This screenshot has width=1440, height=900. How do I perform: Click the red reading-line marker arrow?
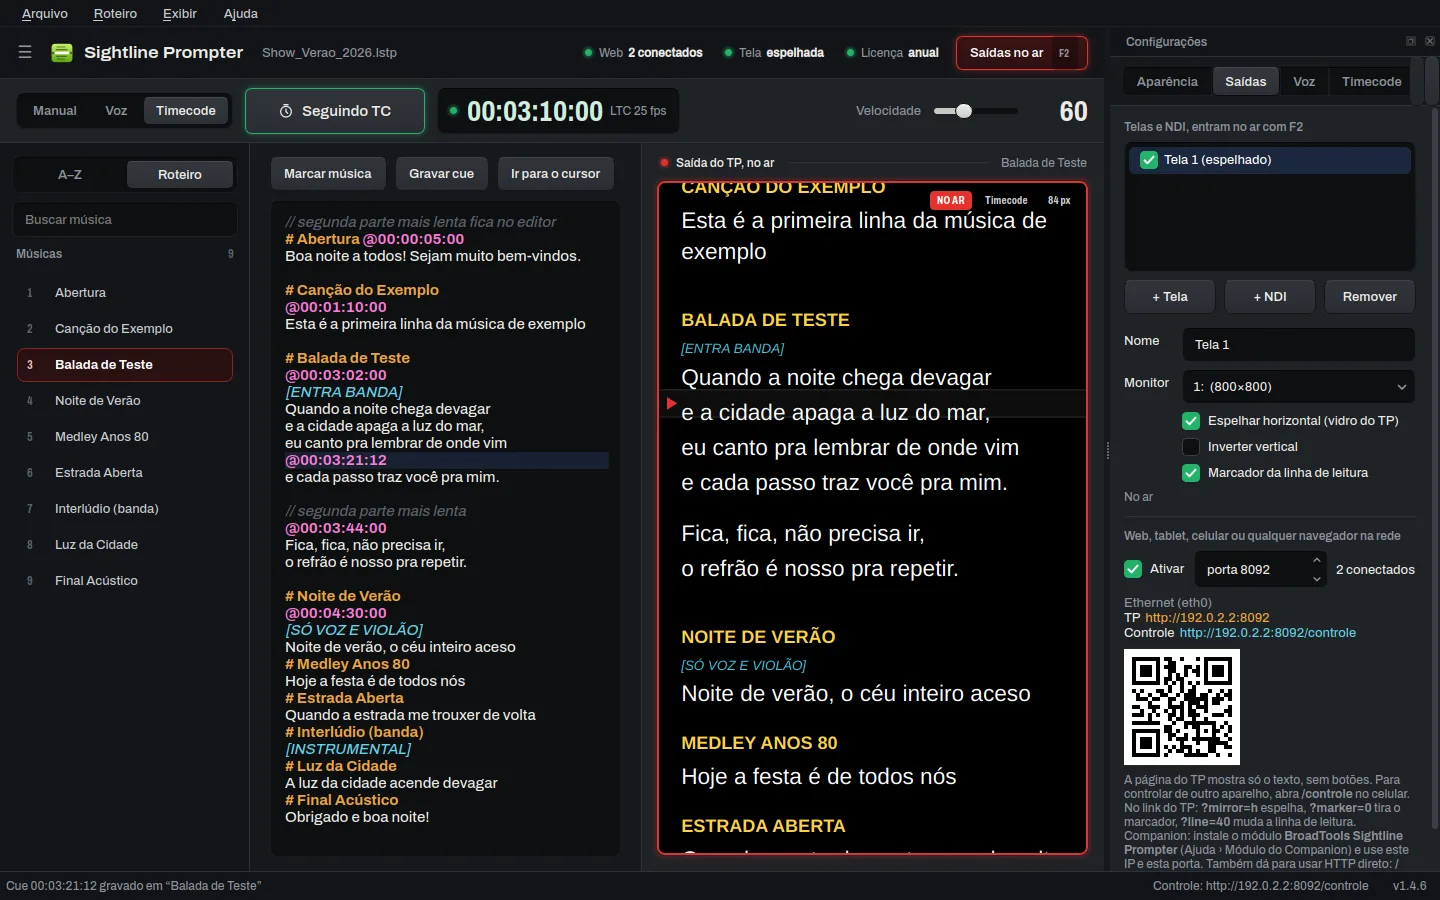(671, 403)
